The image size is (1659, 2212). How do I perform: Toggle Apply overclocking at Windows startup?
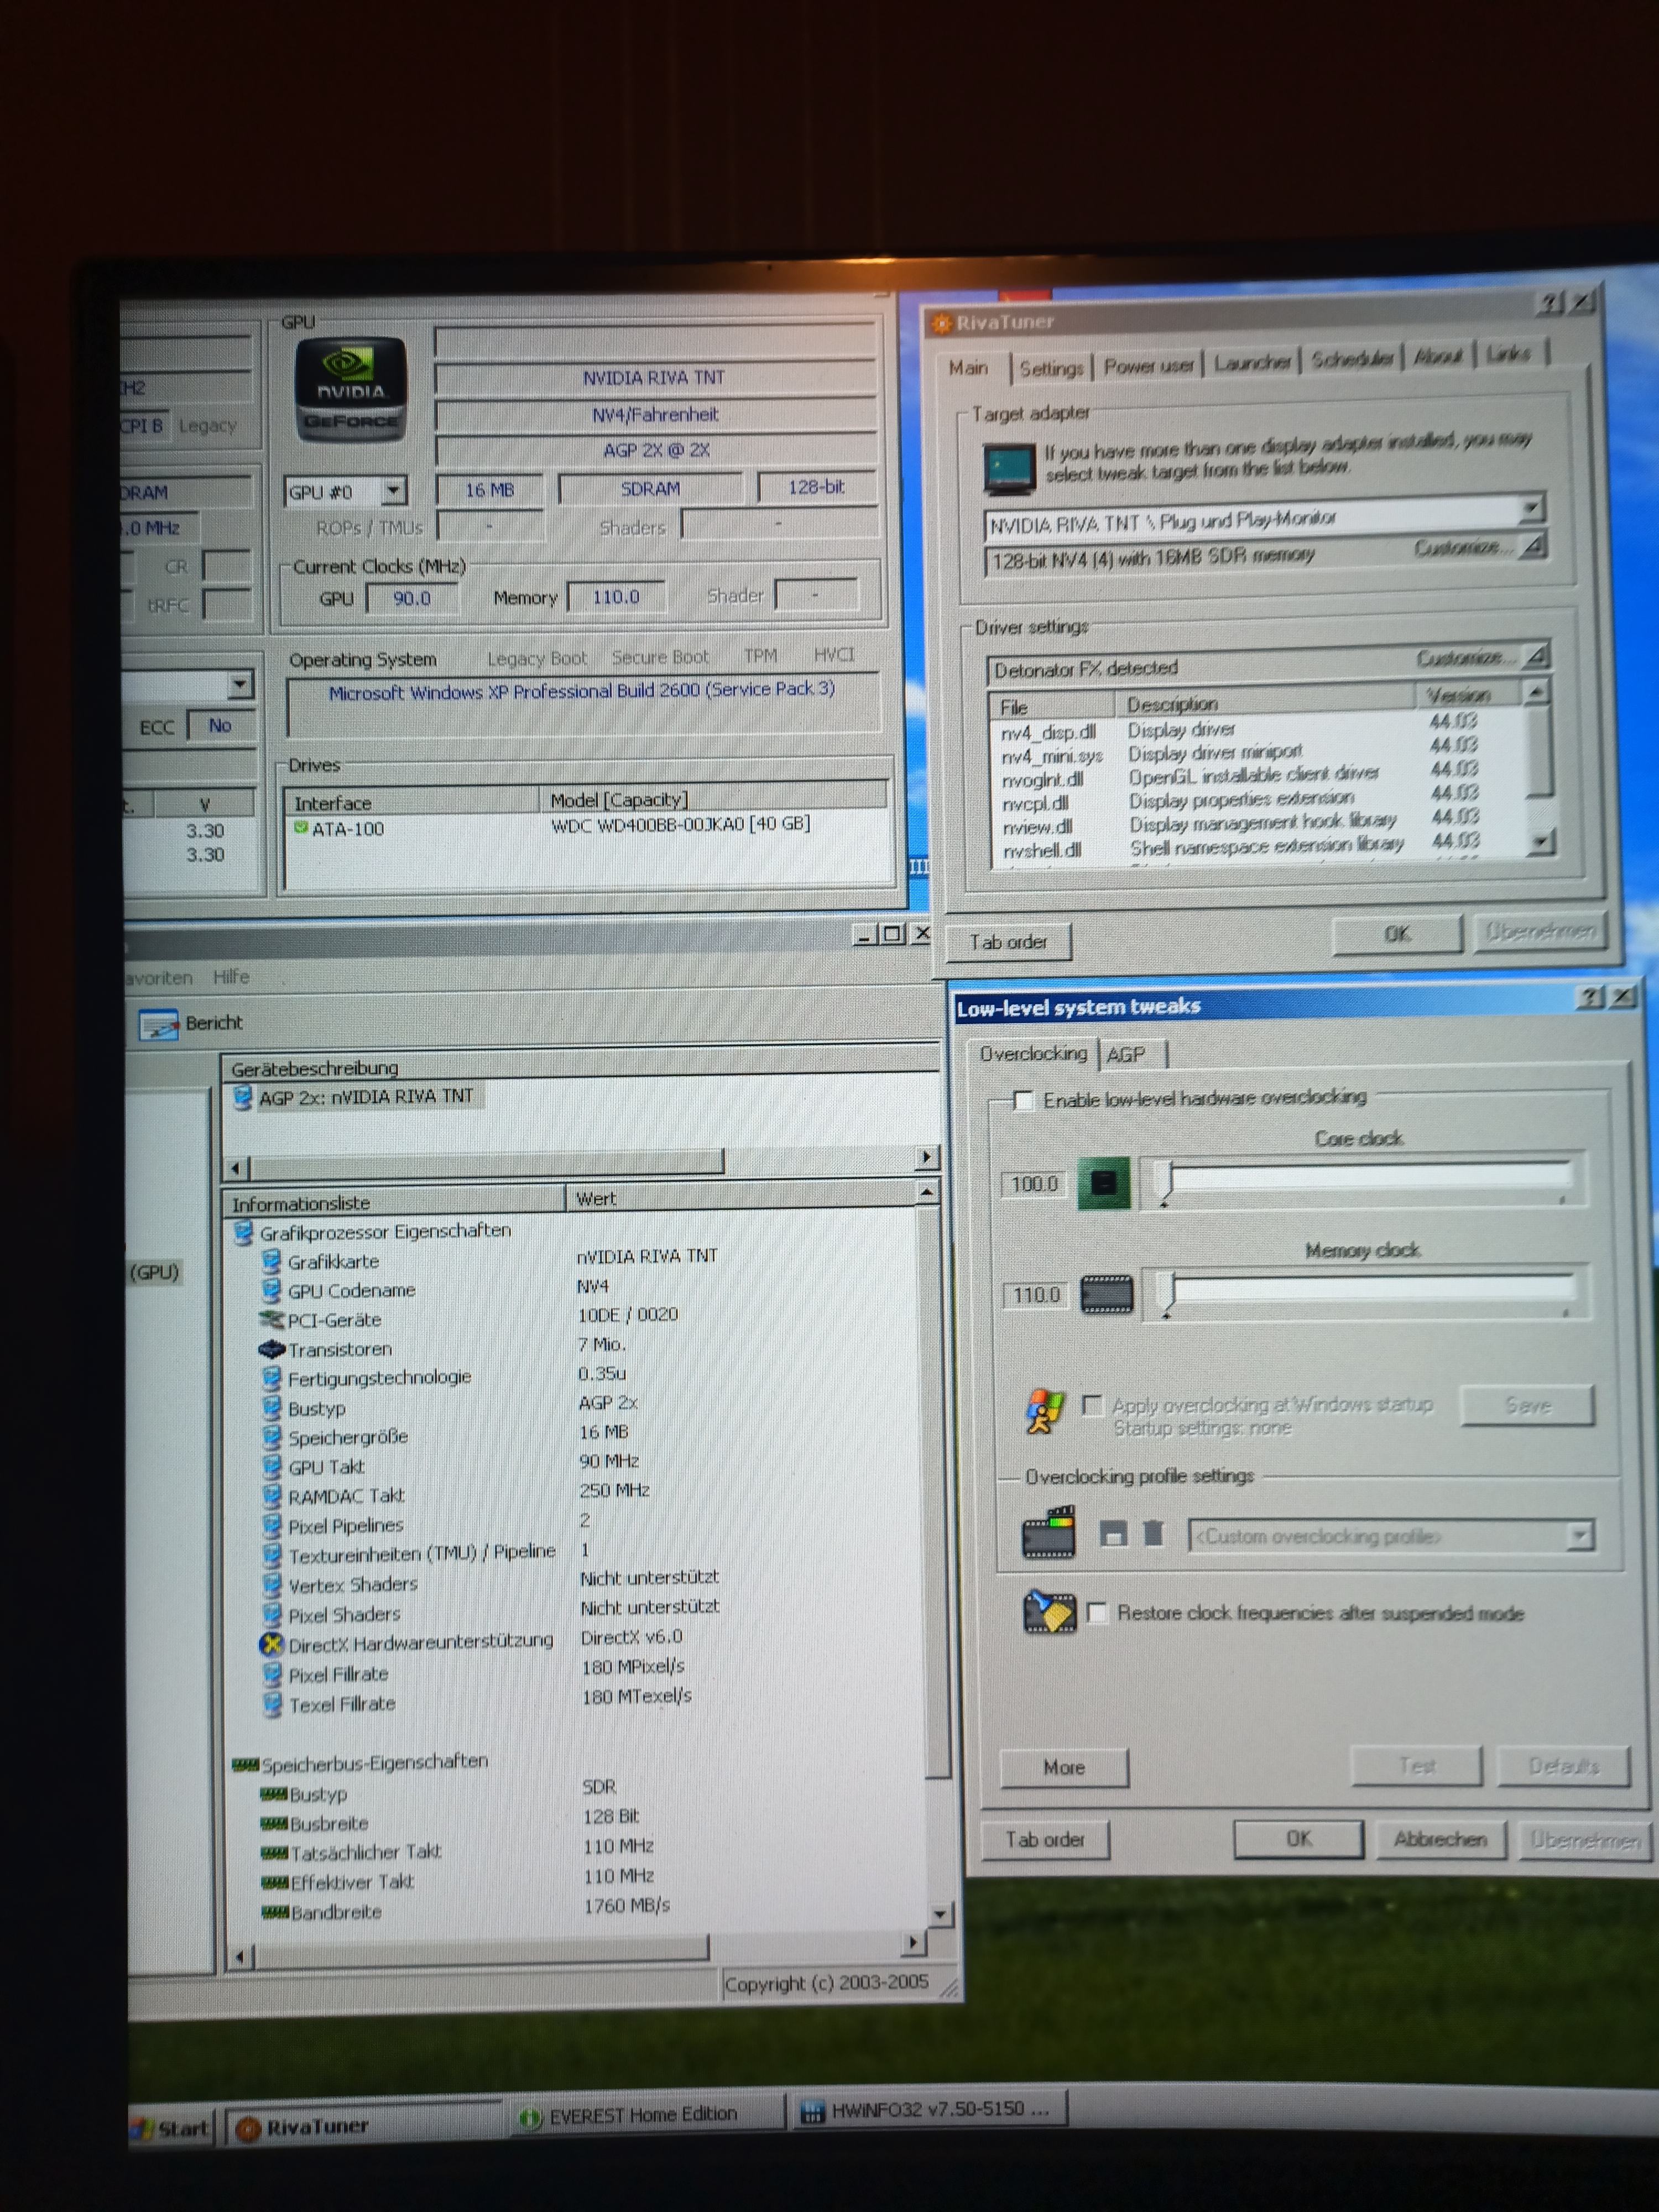pyautogui.click(x=1093, y=1406)
